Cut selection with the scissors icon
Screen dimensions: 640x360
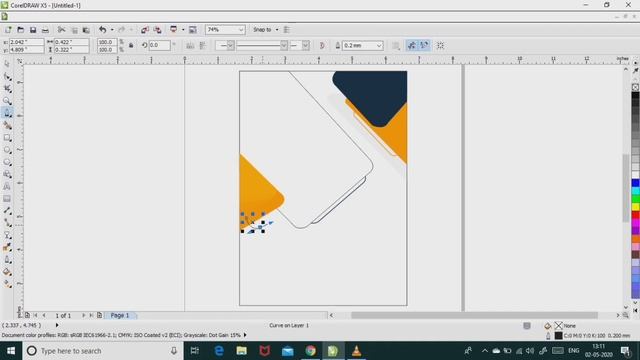(61, 30)
